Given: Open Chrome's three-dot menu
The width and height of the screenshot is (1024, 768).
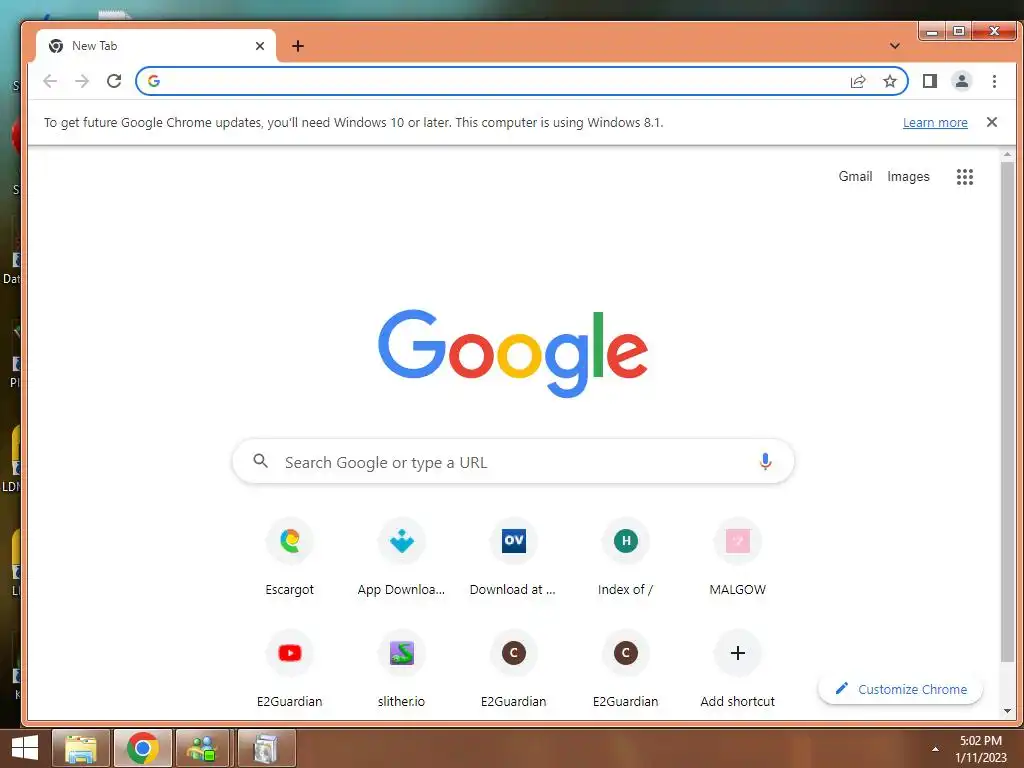Looking at the screenshot, I should [x=994, y=81].
